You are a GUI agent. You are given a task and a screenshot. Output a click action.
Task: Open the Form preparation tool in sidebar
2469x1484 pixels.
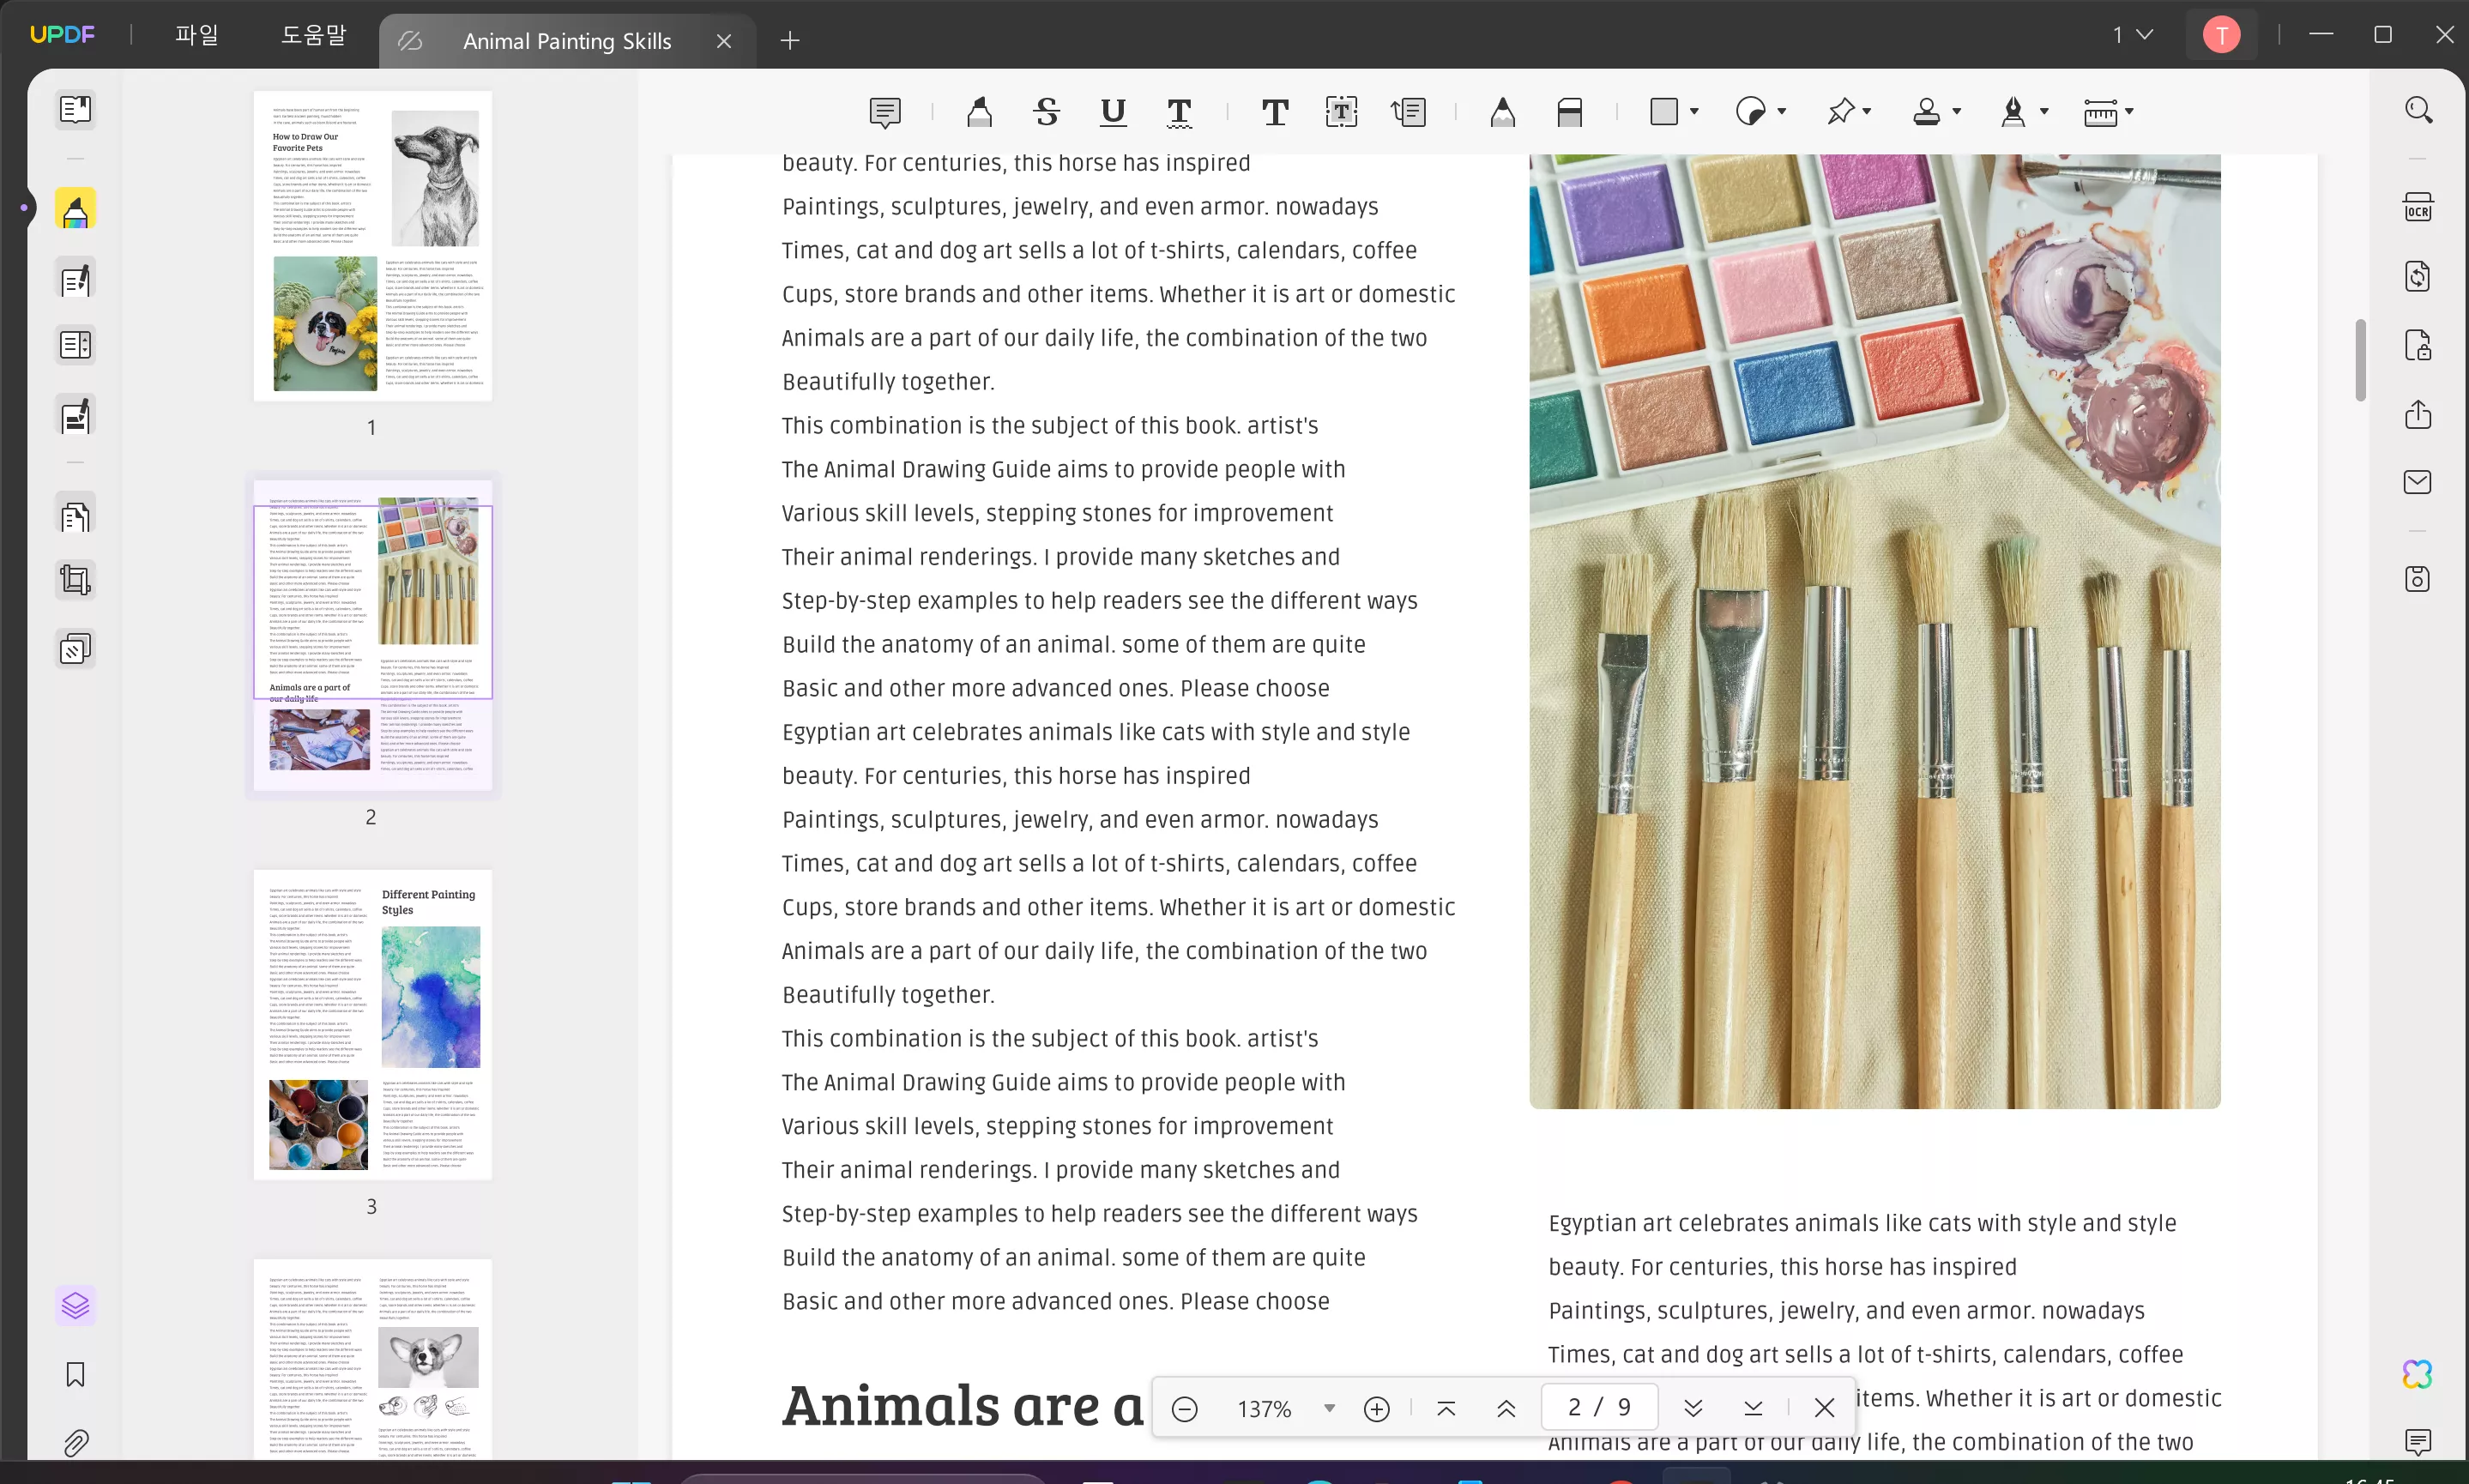tap(75, 345)
